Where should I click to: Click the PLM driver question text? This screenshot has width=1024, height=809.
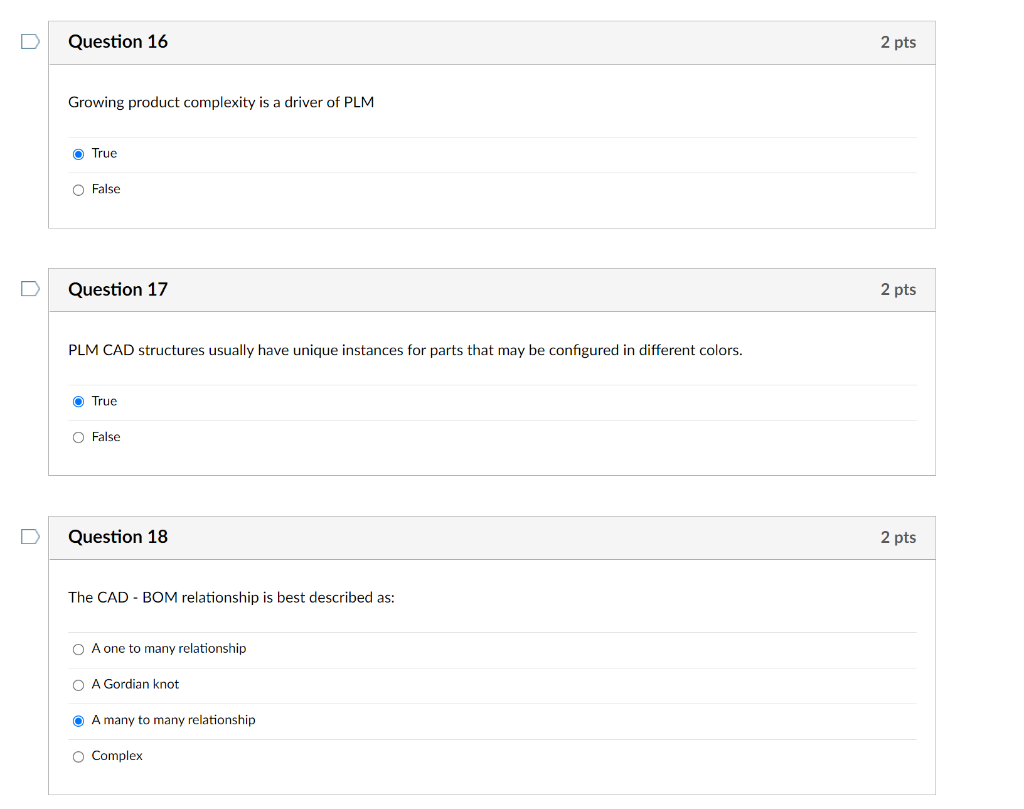click(x=220, y=102)
